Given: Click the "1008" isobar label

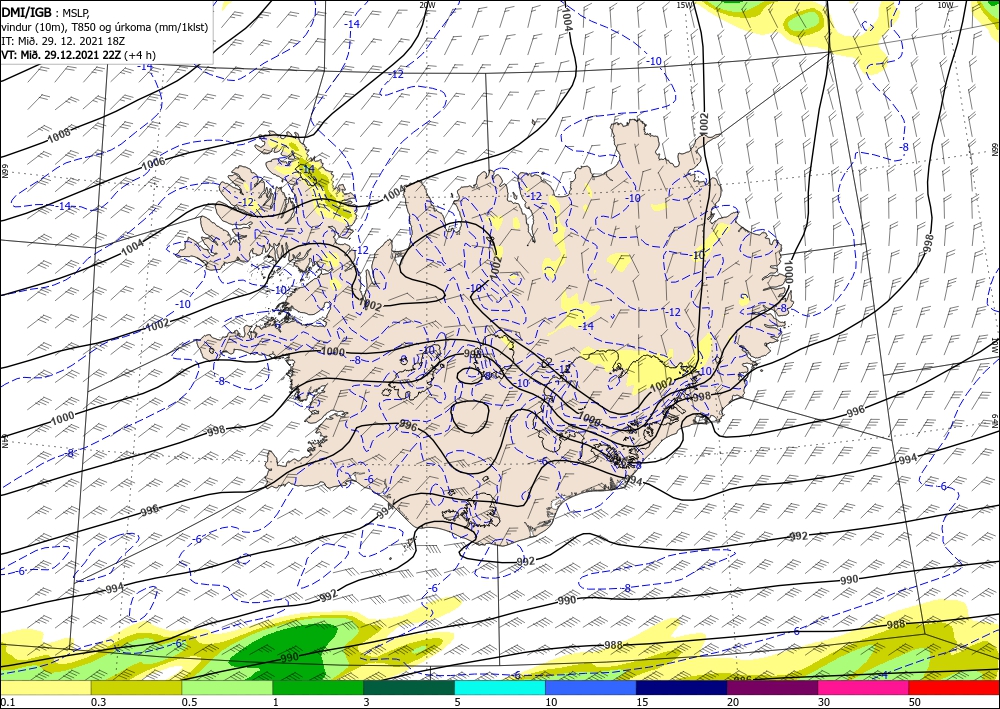Looking at the screenshot, I should (59, 135).
